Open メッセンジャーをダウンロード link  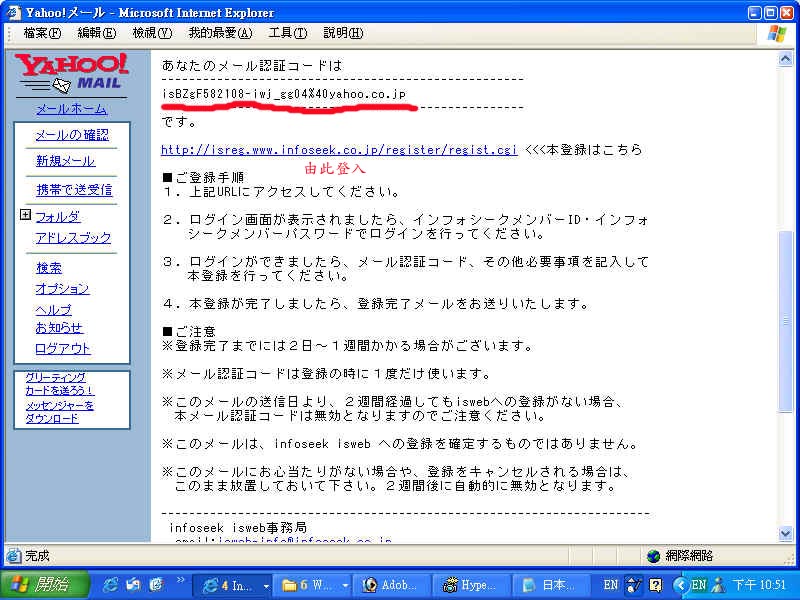tap(60, 412)
